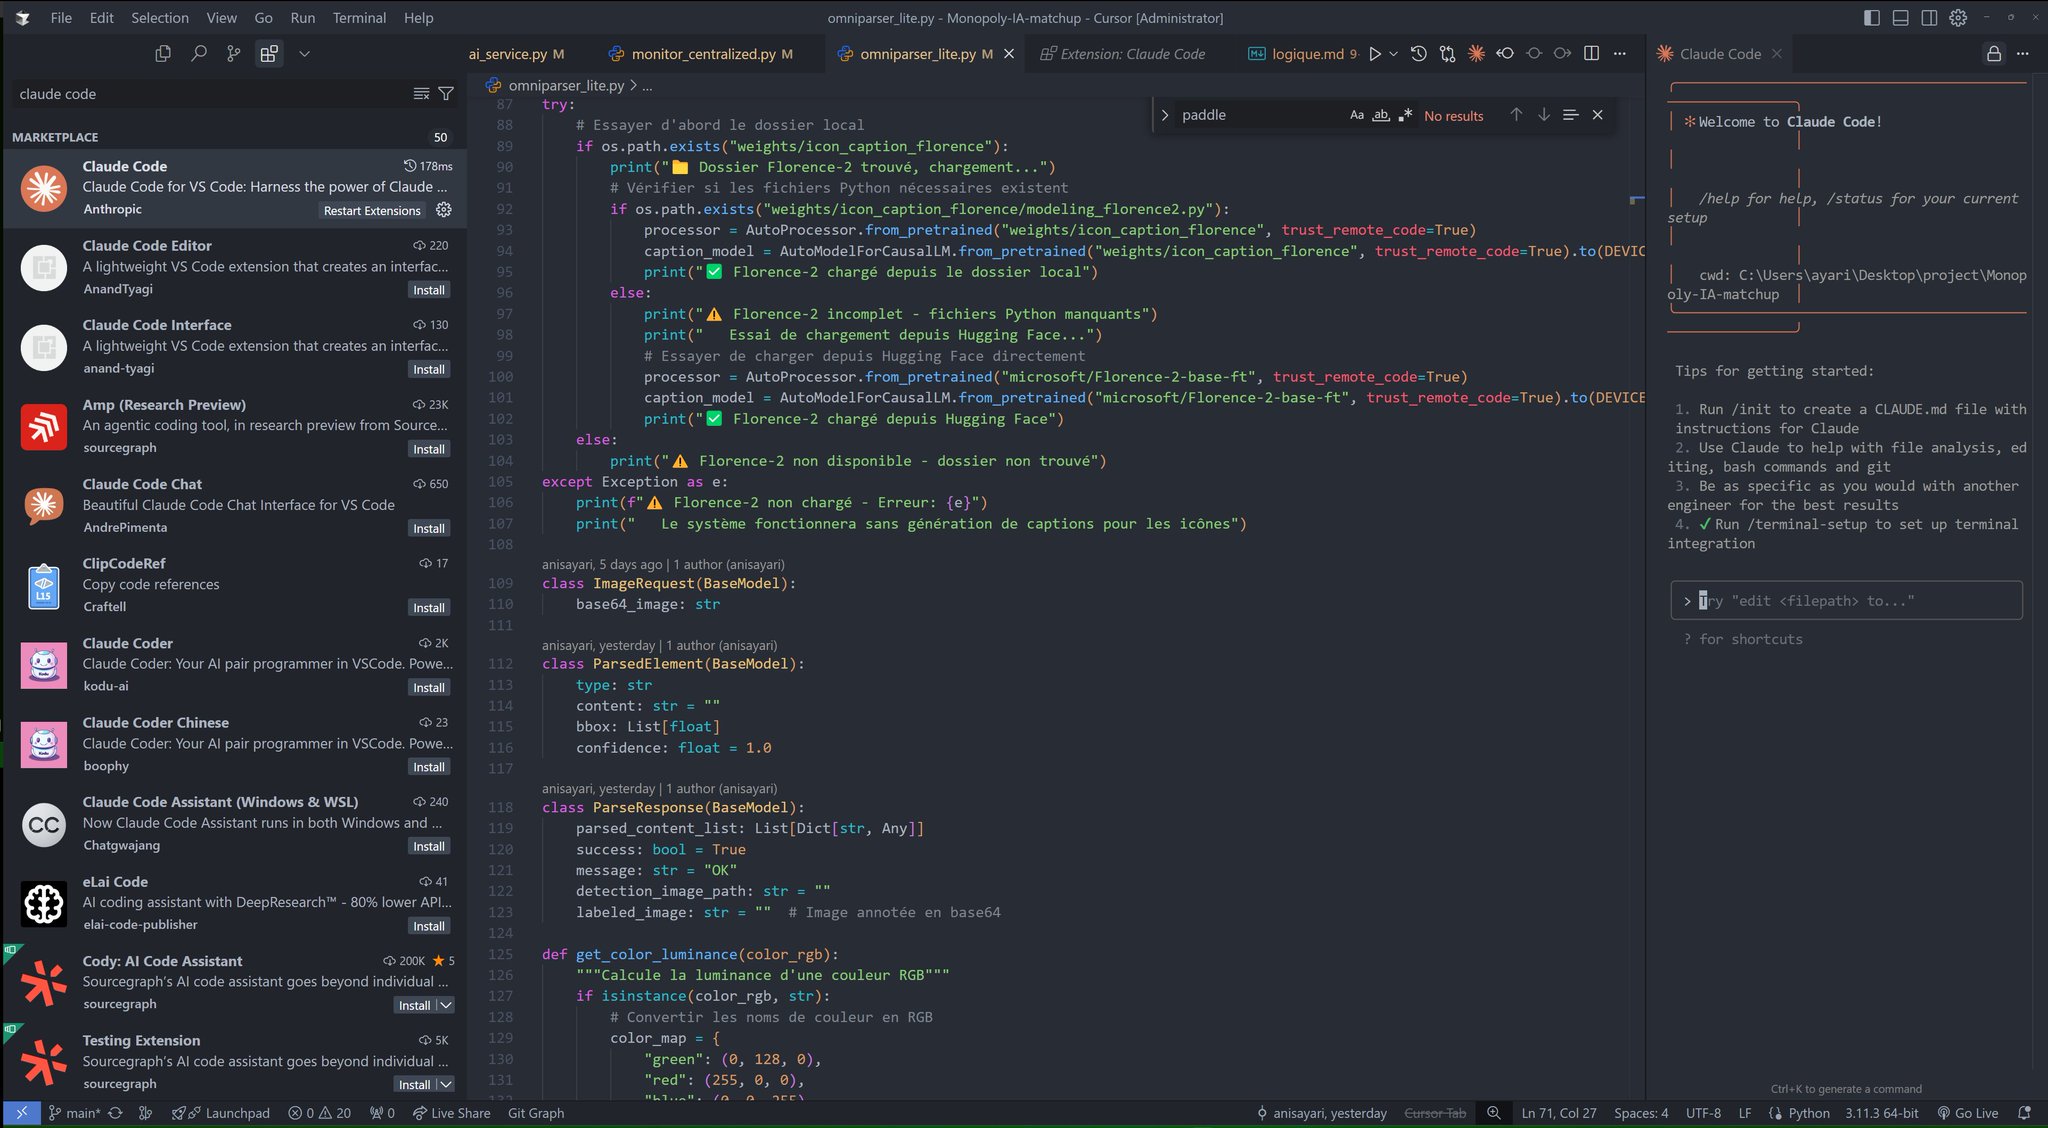Change LF end of line sequence
The width and height of the screenshot is (2048, 1128).
pos(1745,1113)
